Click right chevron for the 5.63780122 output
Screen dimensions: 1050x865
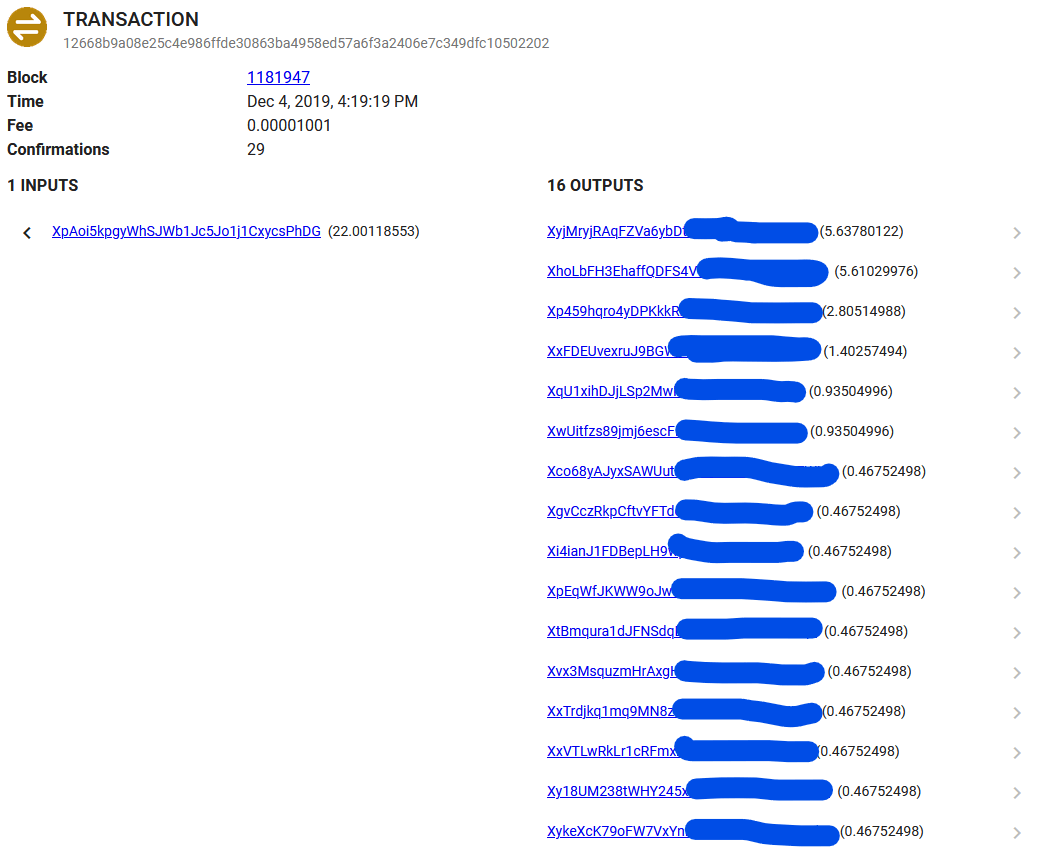pyautogui.click(x=1017, y=233)
